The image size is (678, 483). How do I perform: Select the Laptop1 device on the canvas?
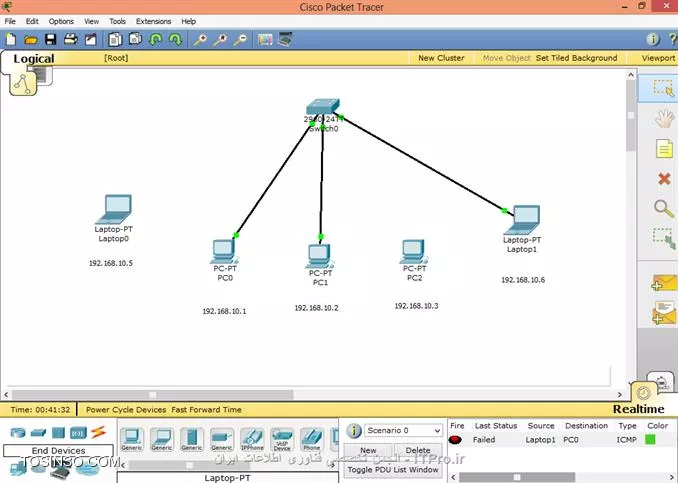click(x=524, y=219)
